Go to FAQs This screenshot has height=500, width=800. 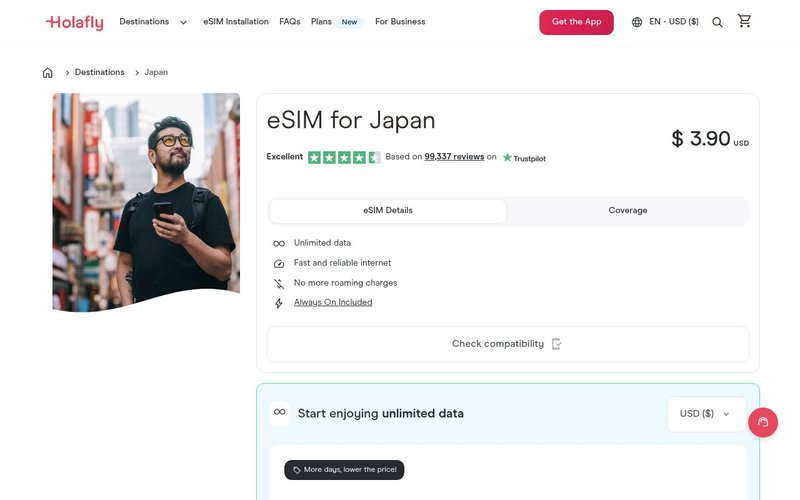(289, 21)
